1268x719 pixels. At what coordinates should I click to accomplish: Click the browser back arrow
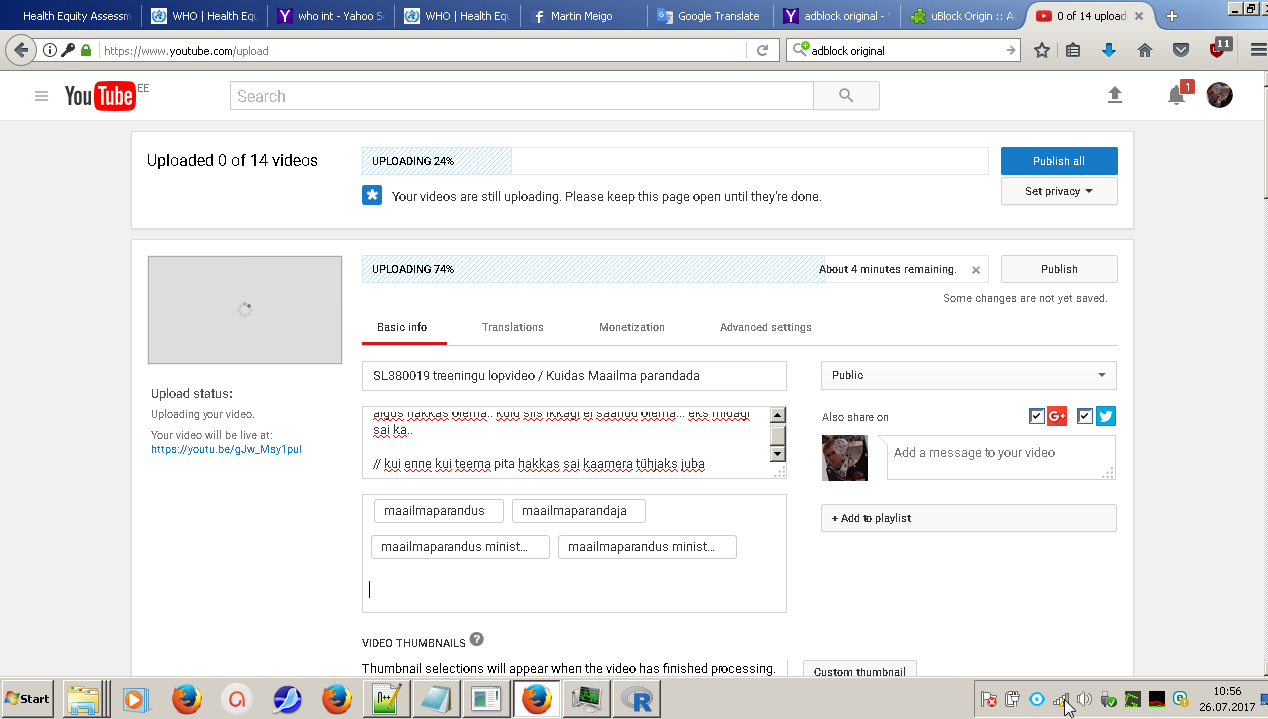21,50
